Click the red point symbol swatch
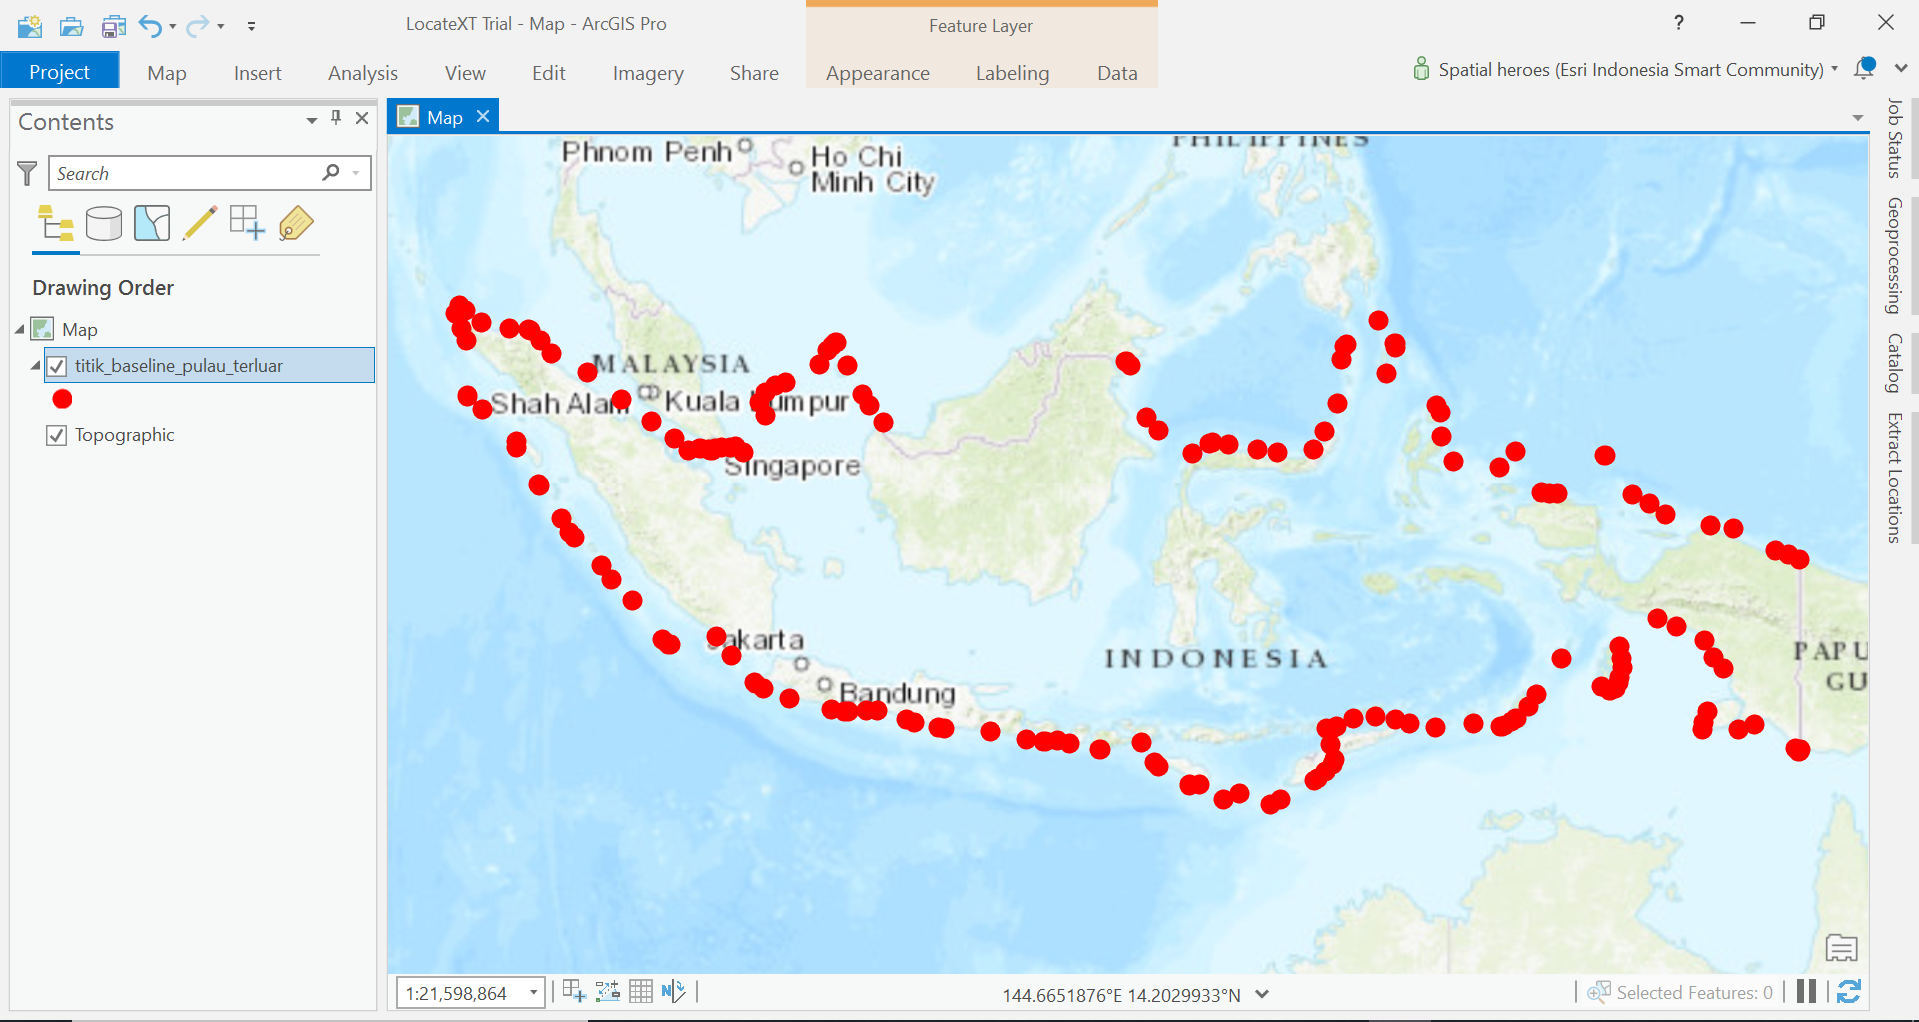This screenshot has height=1022, width=1919. click(x=62, y=399)
